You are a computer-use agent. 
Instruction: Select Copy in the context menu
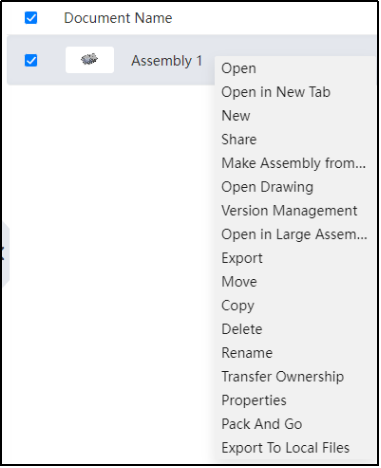pos(238,306)
